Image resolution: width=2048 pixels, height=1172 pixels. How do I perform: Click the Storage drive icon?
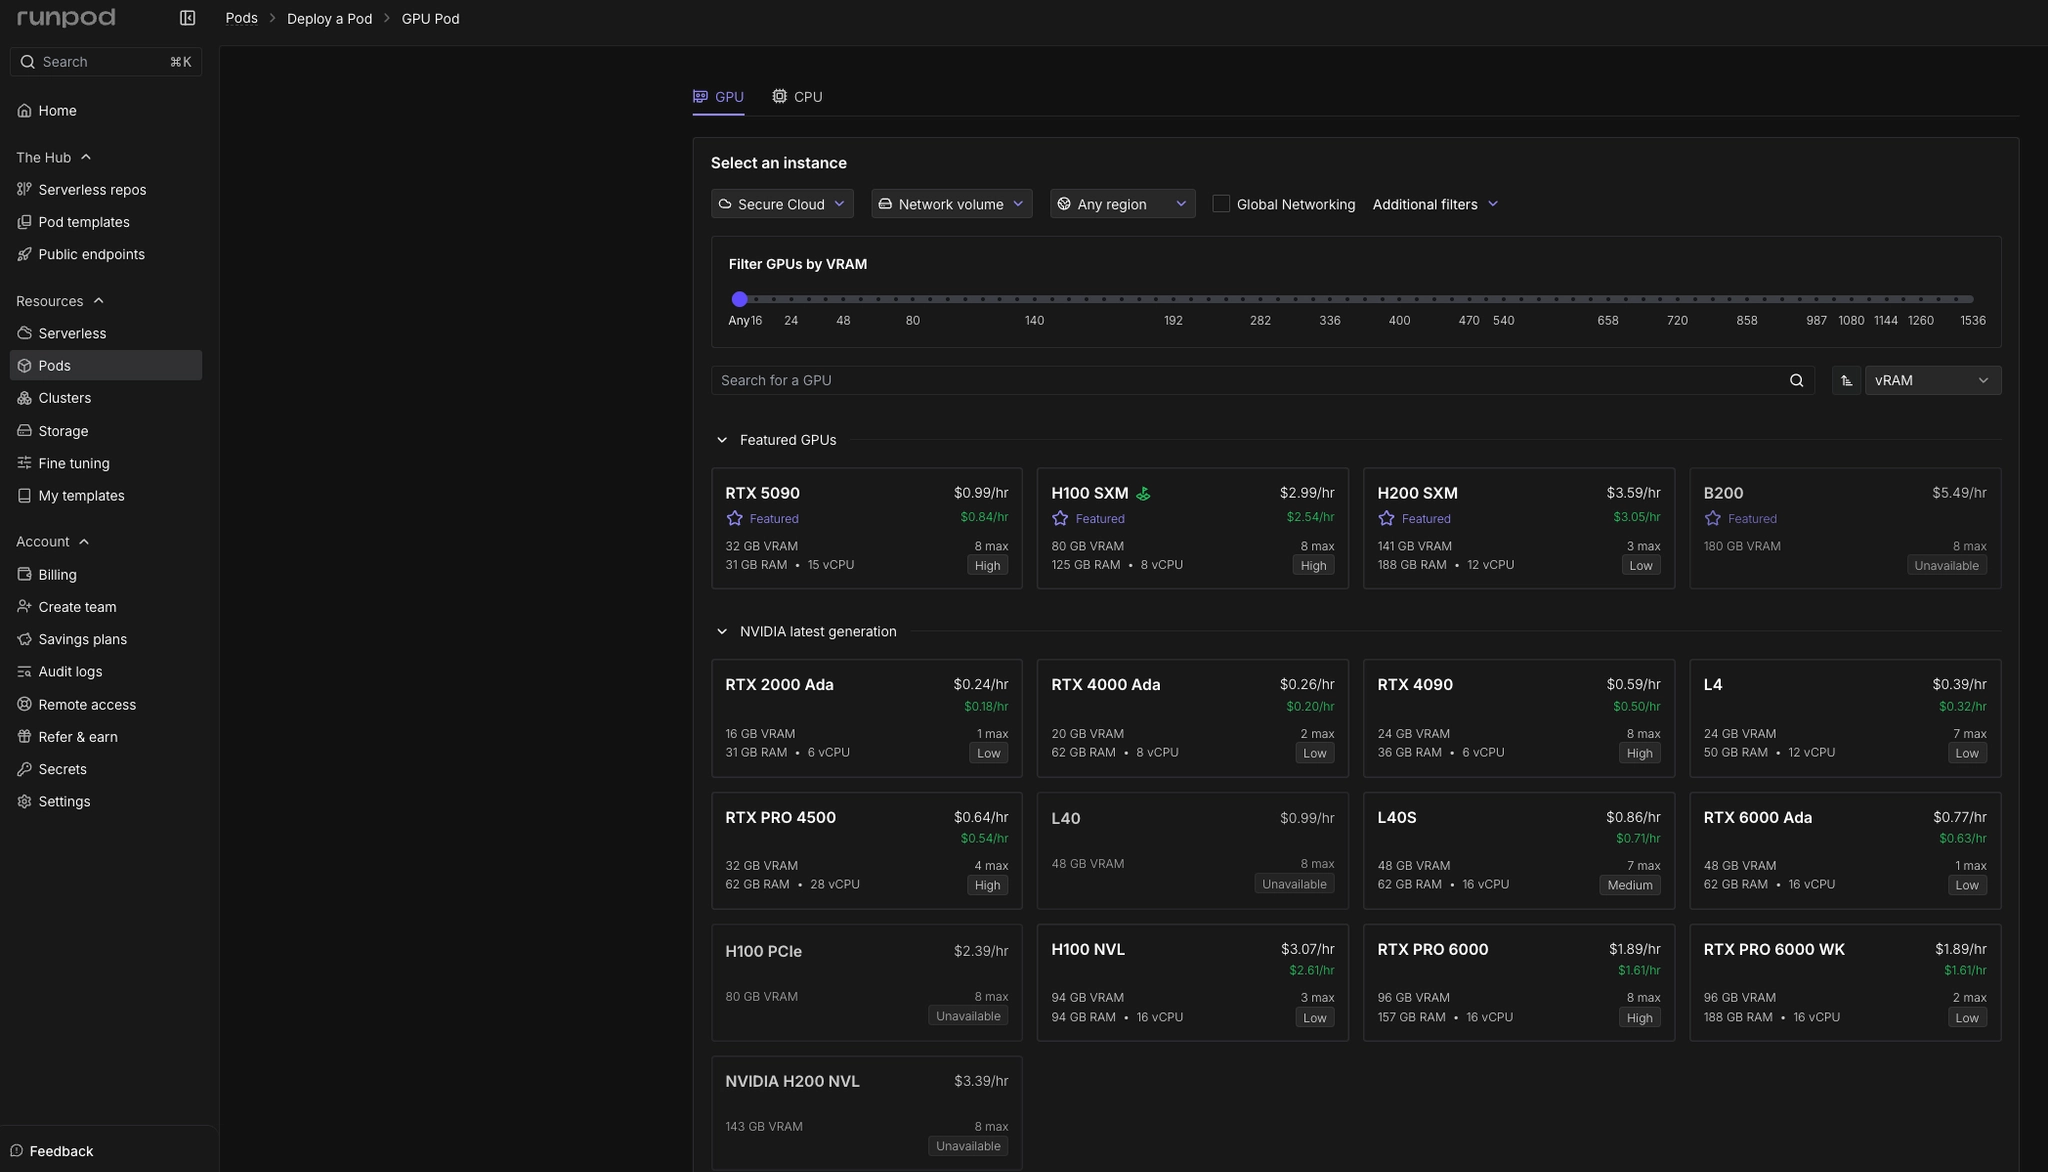point(24,431)
